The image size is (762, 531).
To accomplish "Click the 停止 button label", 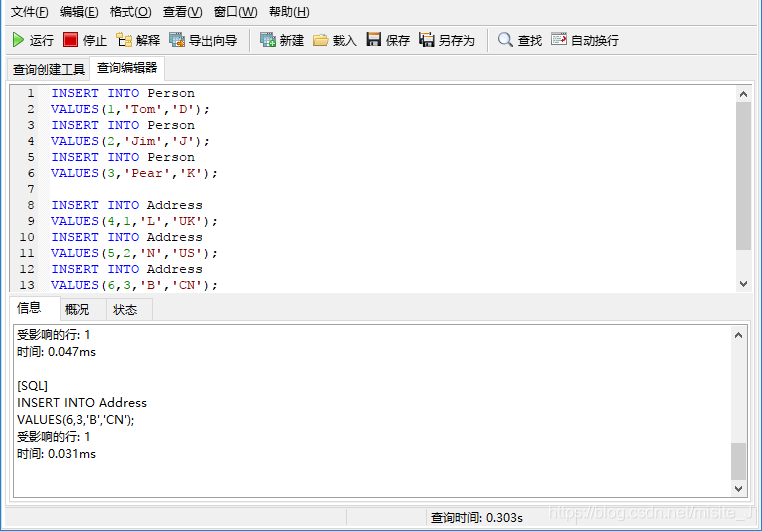I will pos(94,40).
